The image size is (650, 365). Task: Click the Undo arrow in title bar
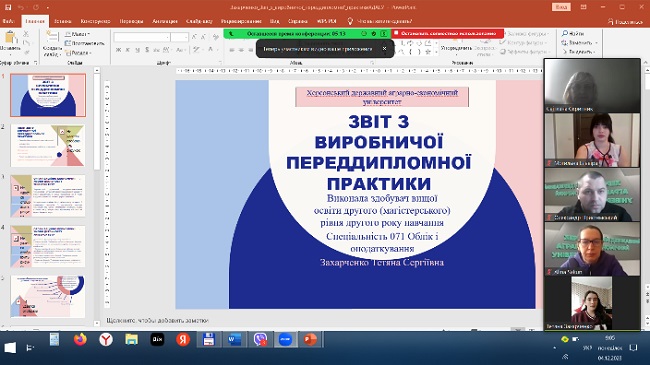point(21,7)
